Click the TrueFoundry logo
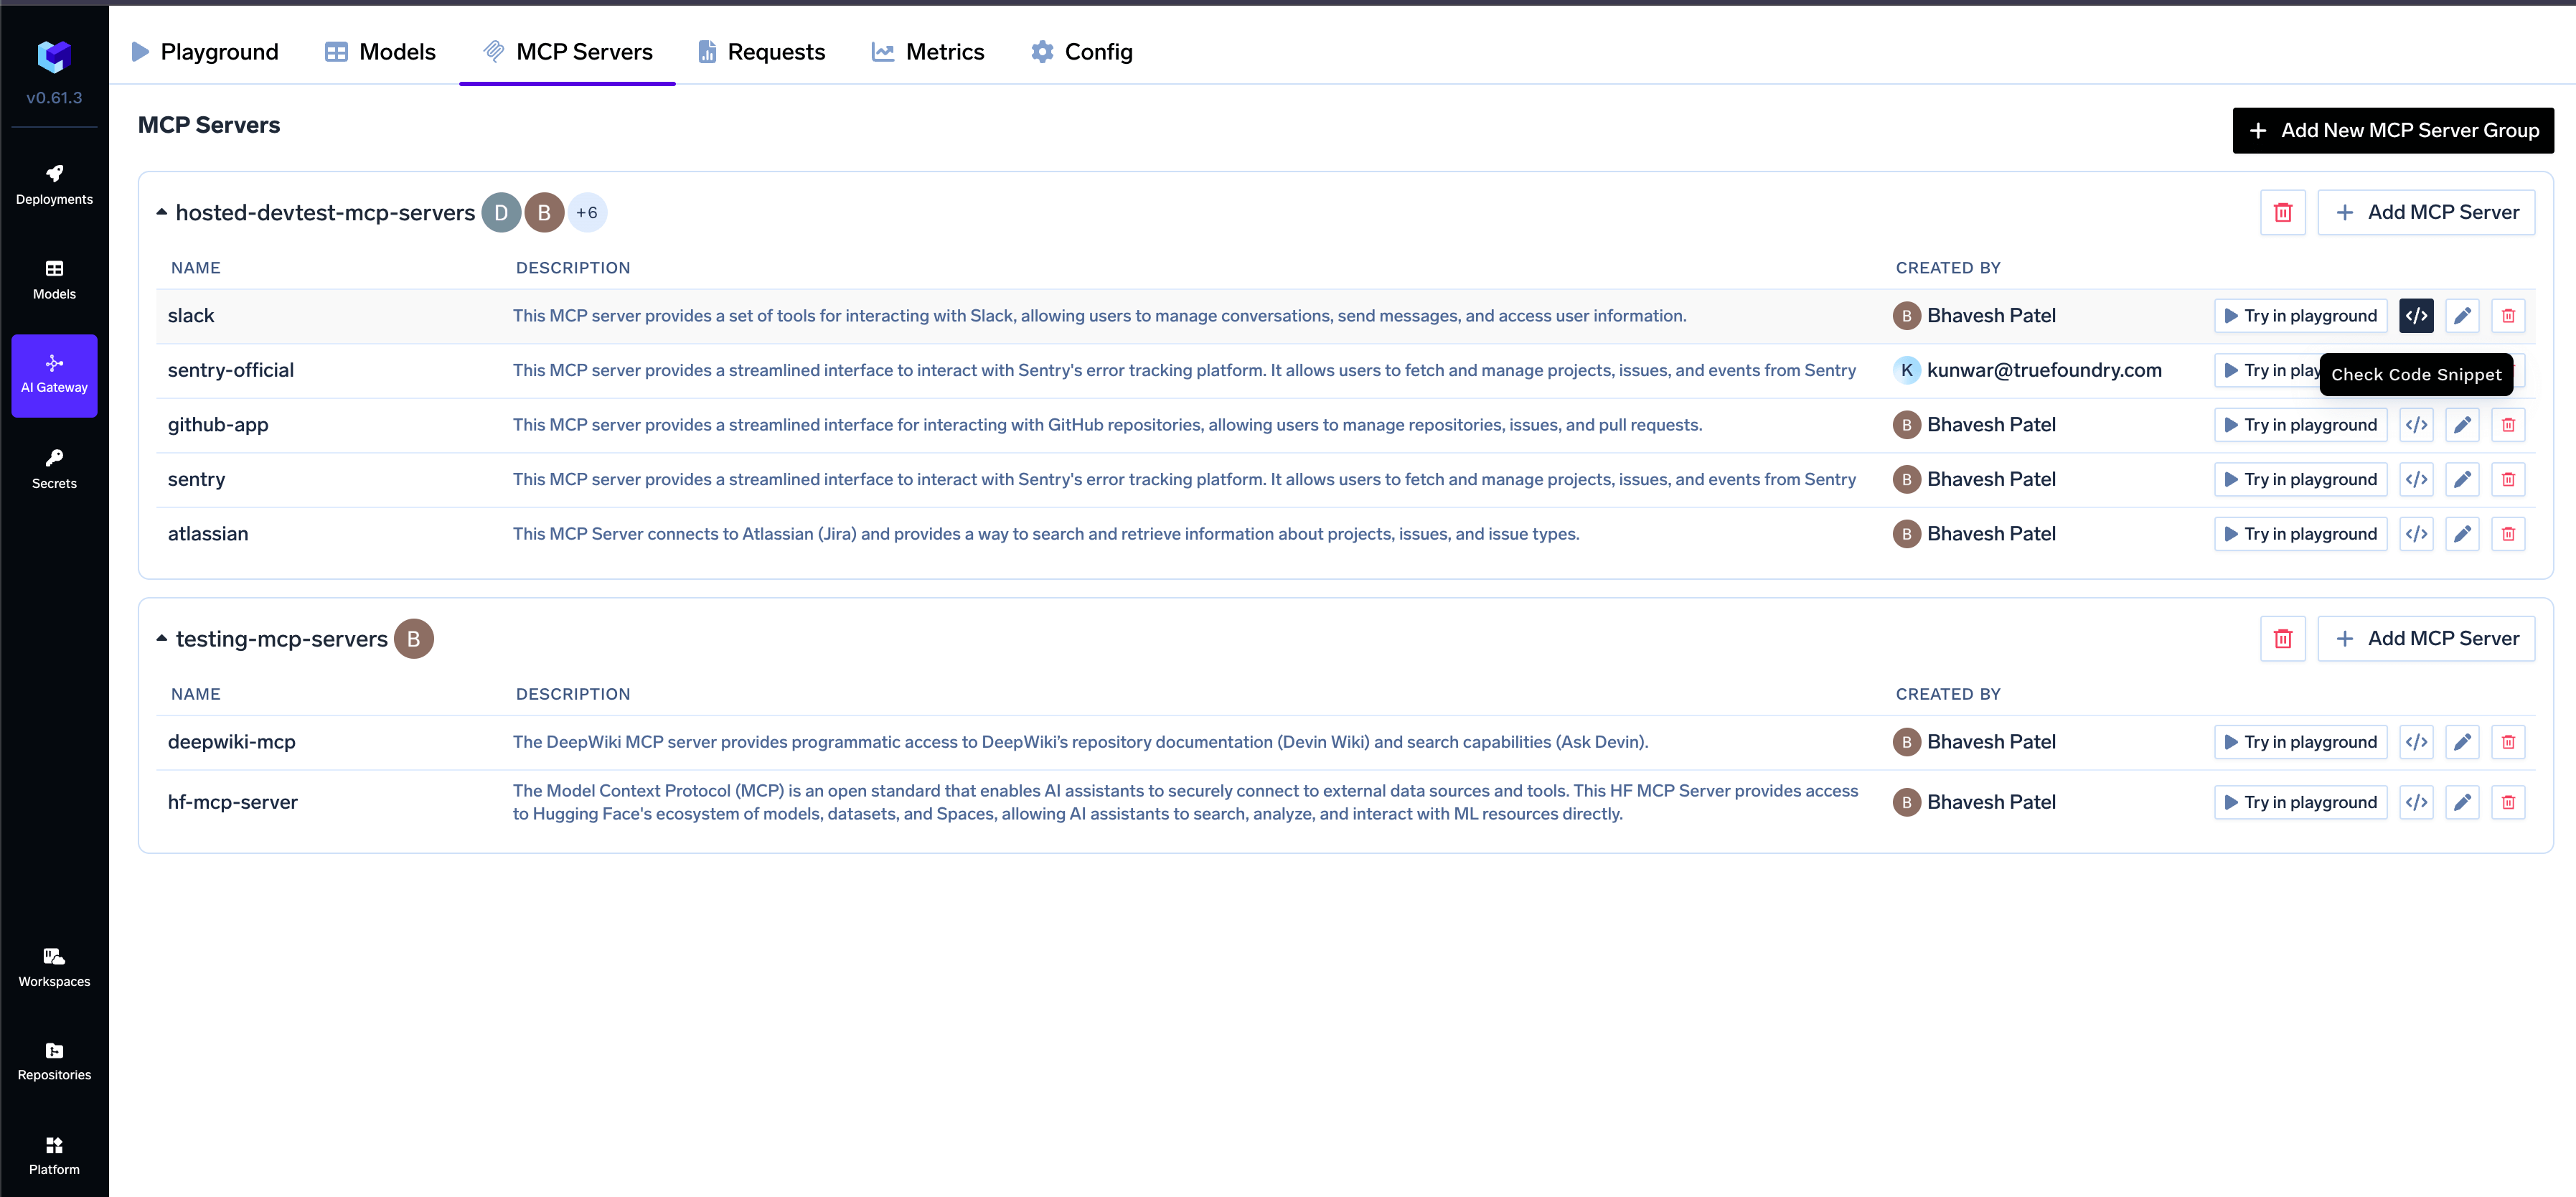Image resolution: width=2576 pixels, height=1197 pixels. [54, 56]
